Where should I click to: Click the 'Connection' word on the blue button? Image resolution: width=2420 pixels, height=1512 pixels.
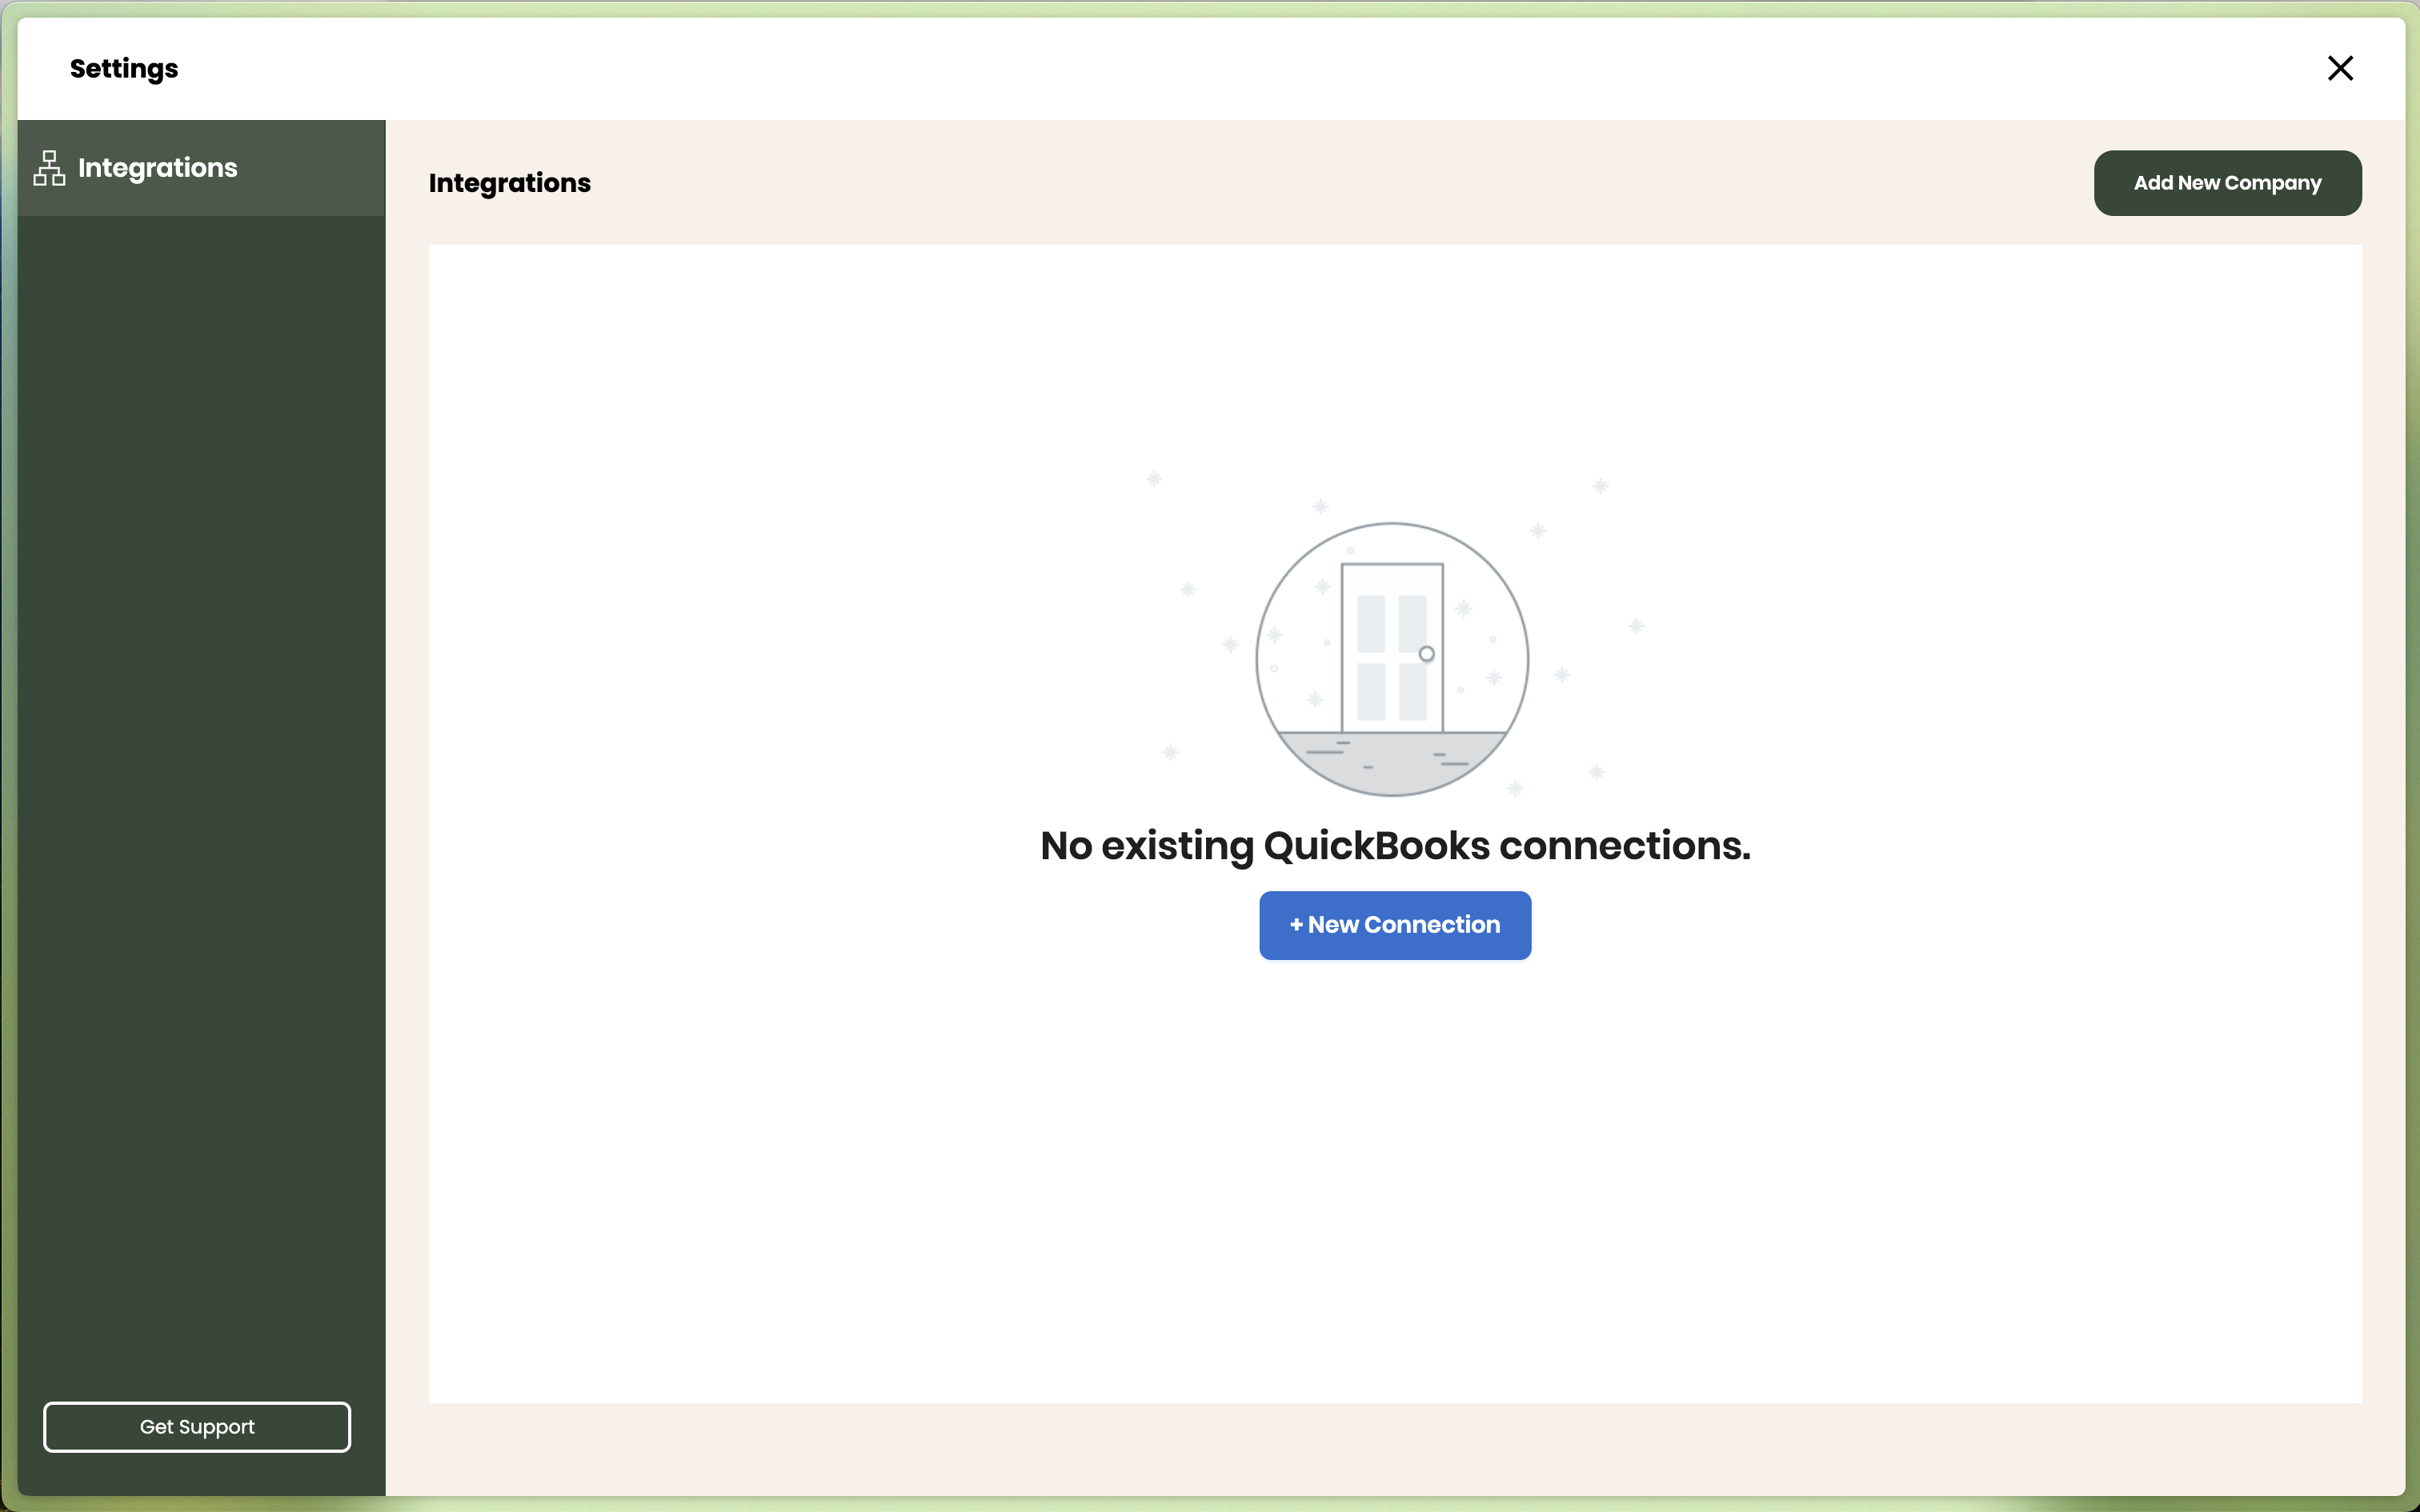(x=1432, y=925)
